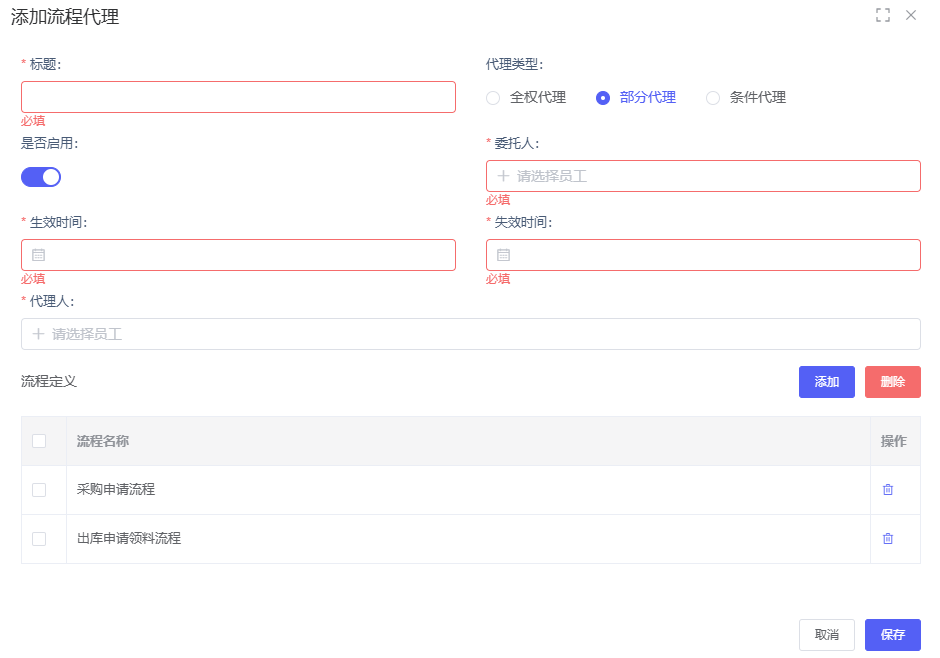940x658 pixels.
Task: Close the 添加流程代理 dialog
Action: pos(911,15)
